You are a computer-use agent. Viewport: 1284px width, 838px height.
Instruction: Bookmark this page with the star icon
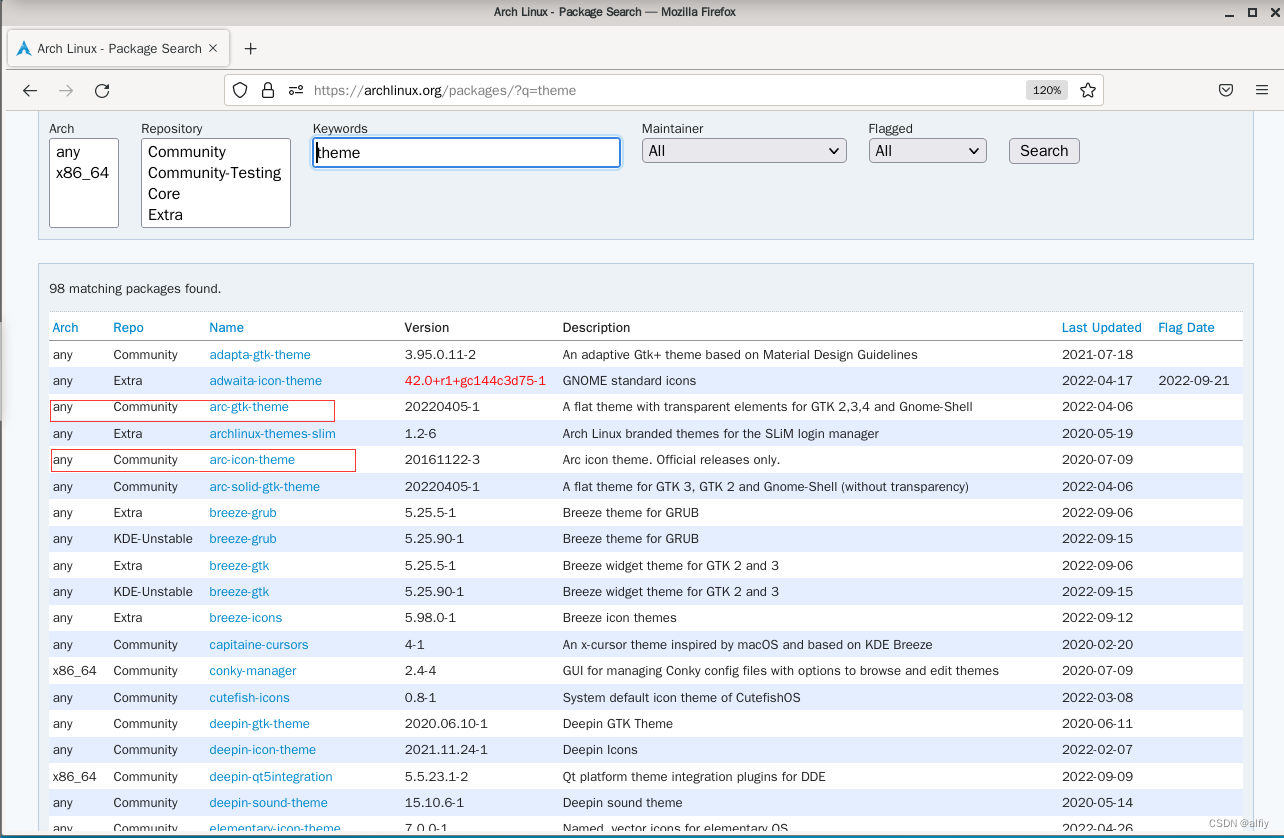pos(1088,90)
